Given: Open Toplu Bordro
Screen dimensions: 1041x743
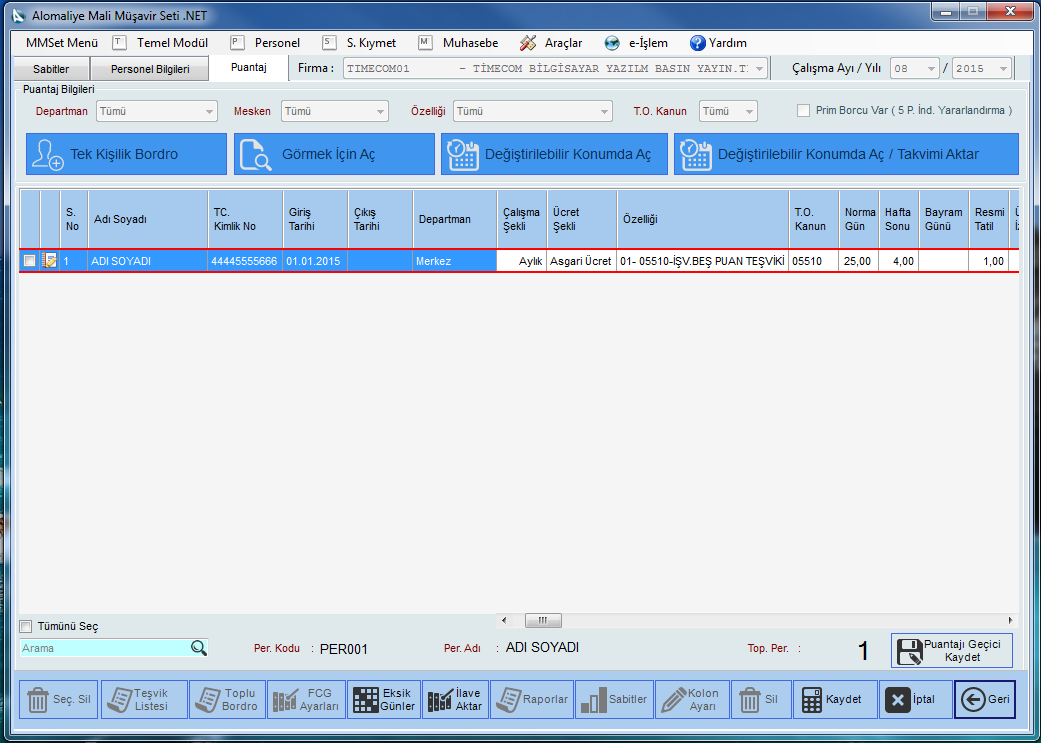Looking at the screenshot, I should 227,699.
